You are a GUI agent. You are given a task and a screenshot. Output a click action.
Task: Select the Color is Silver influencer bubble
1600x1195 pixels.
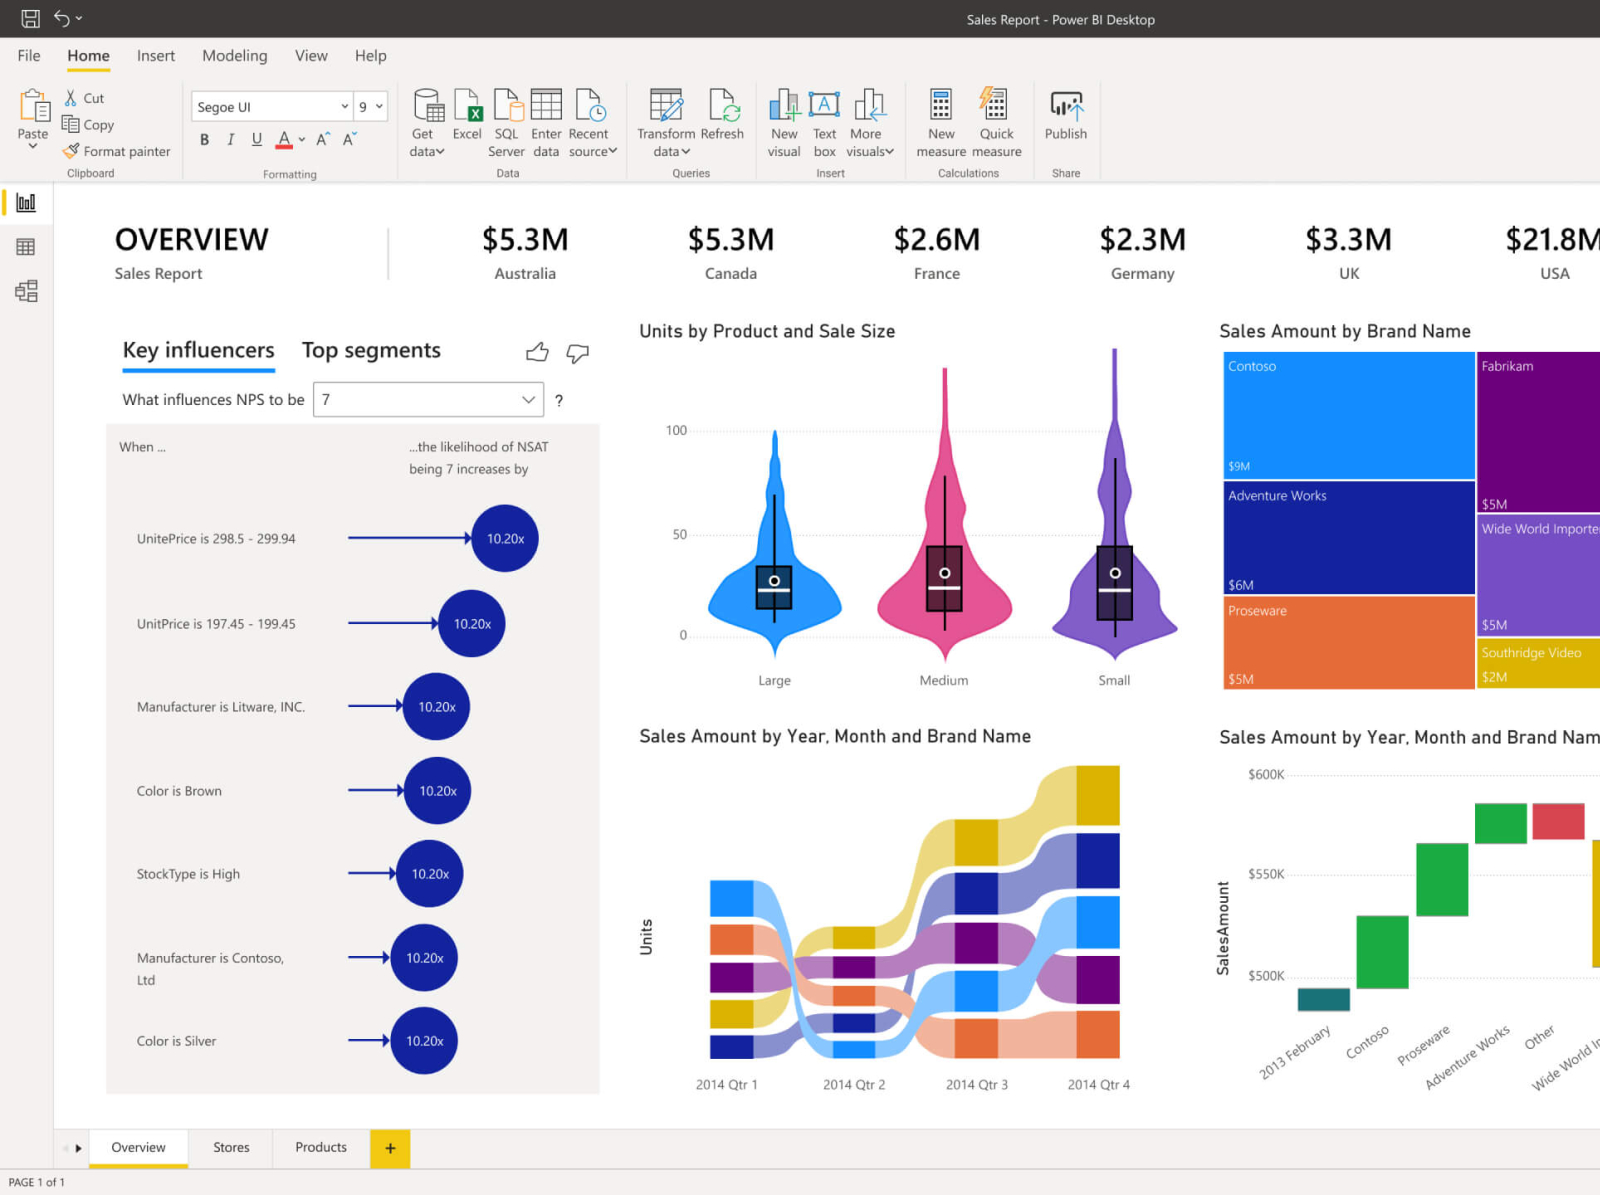click(x=424, y=1040)
